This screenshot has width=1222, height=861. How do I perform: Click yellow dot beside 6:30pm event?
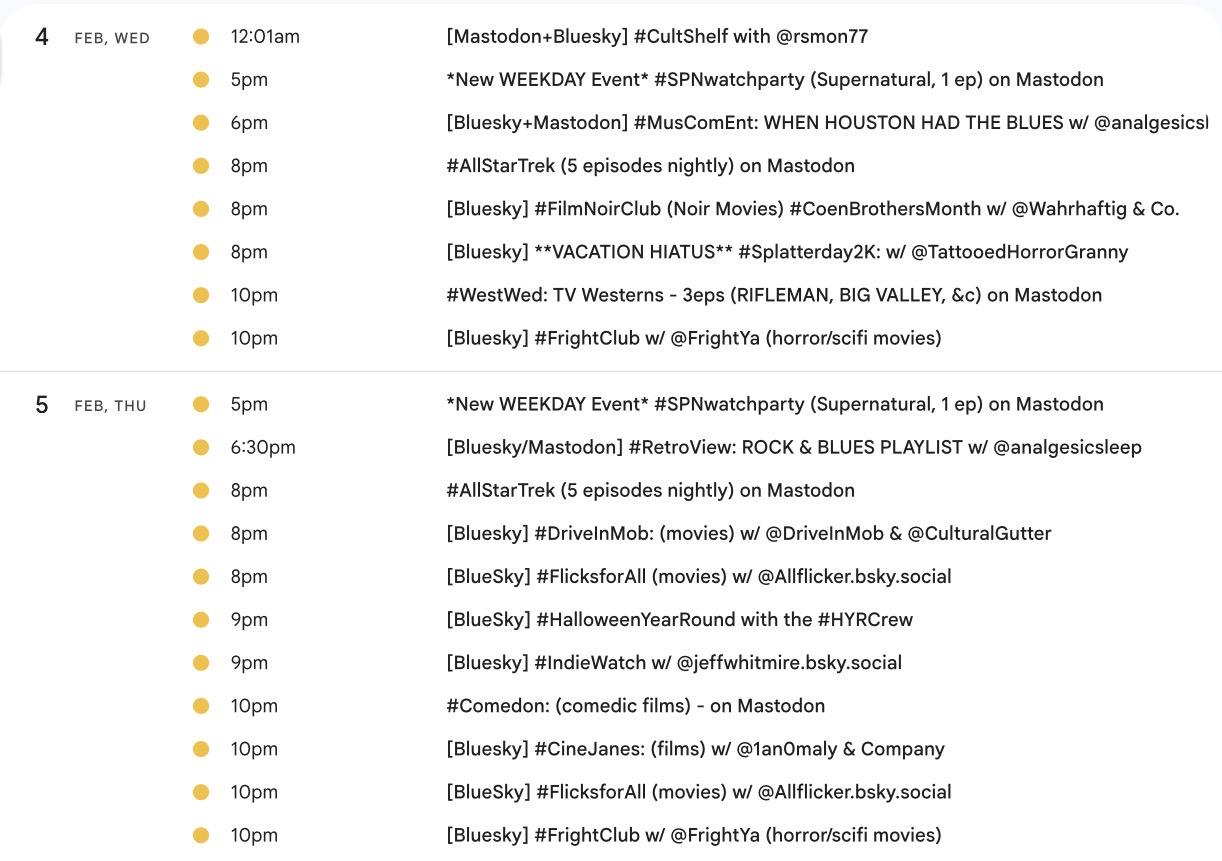[x=201, y=447]
